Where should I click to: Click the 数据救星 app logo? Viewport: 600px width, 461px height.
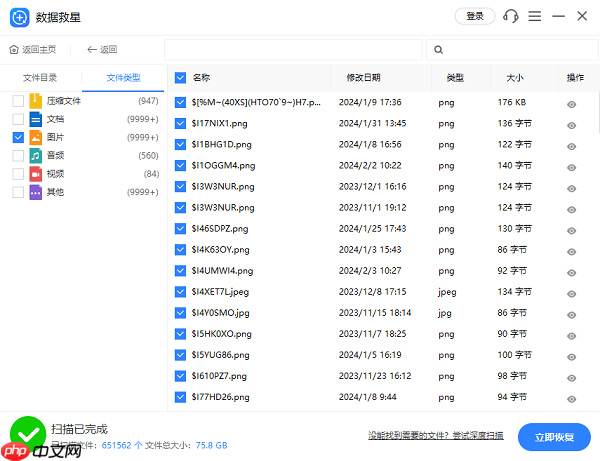[x=19, y=17]
